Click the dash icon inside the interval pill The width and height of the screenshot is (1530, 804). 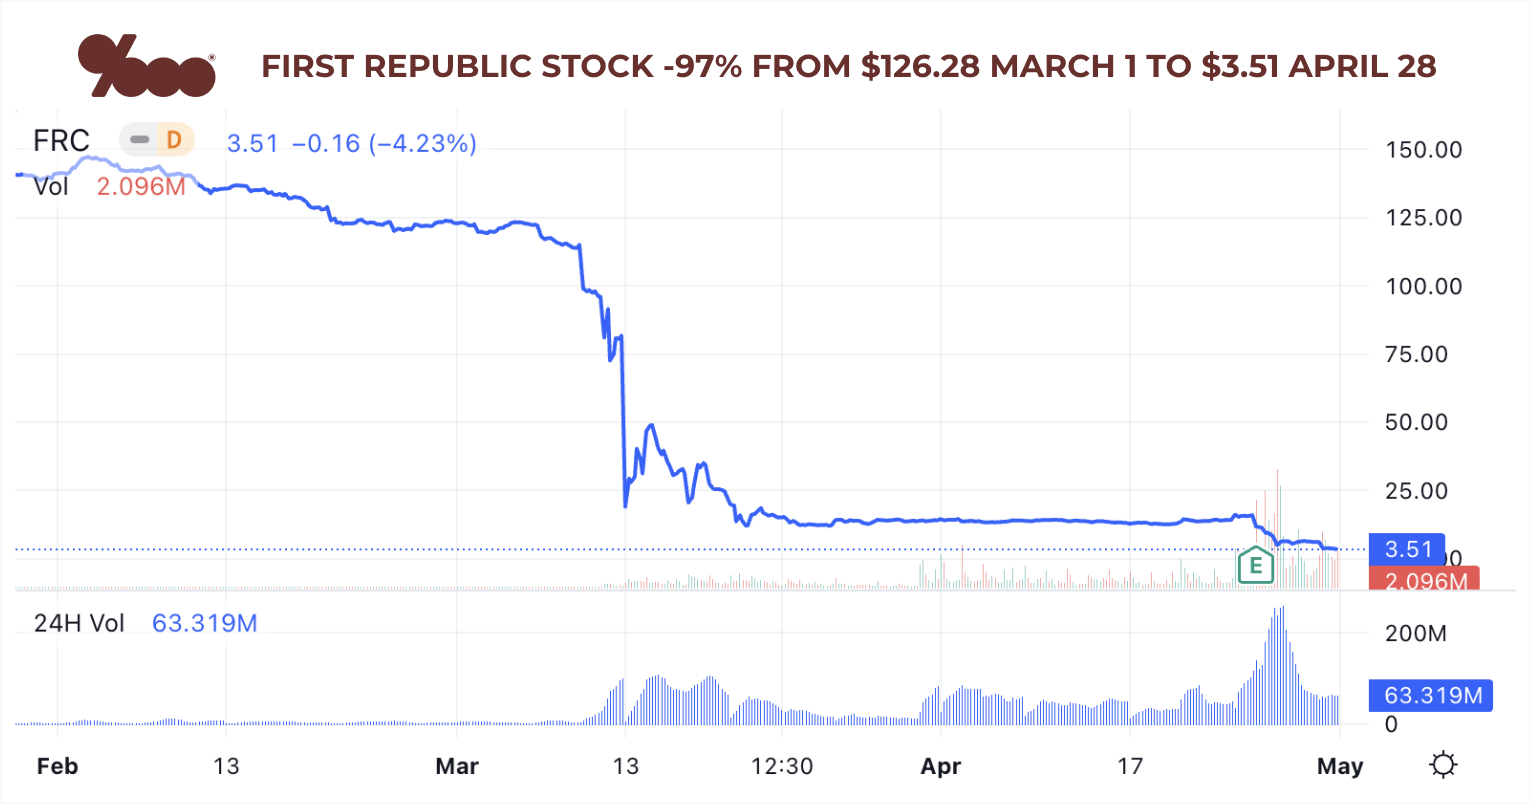tap(139, 140)
